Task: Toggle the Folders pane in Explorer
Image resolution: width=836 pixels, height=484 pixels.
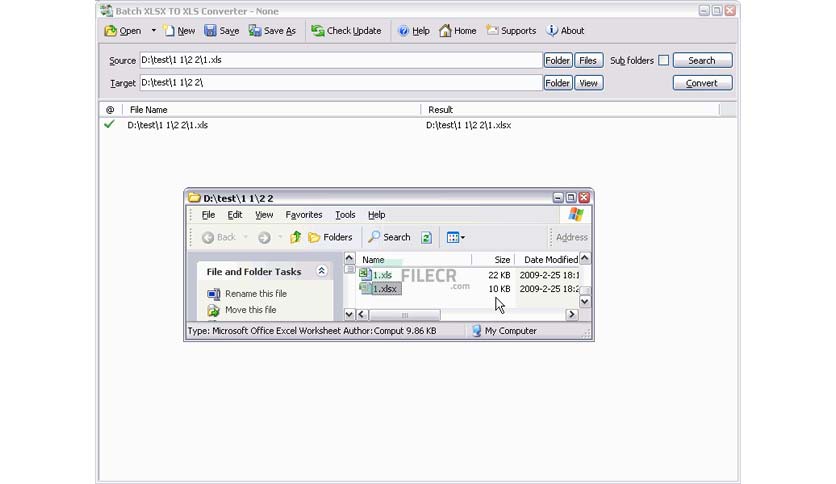Action: point(331,237)
